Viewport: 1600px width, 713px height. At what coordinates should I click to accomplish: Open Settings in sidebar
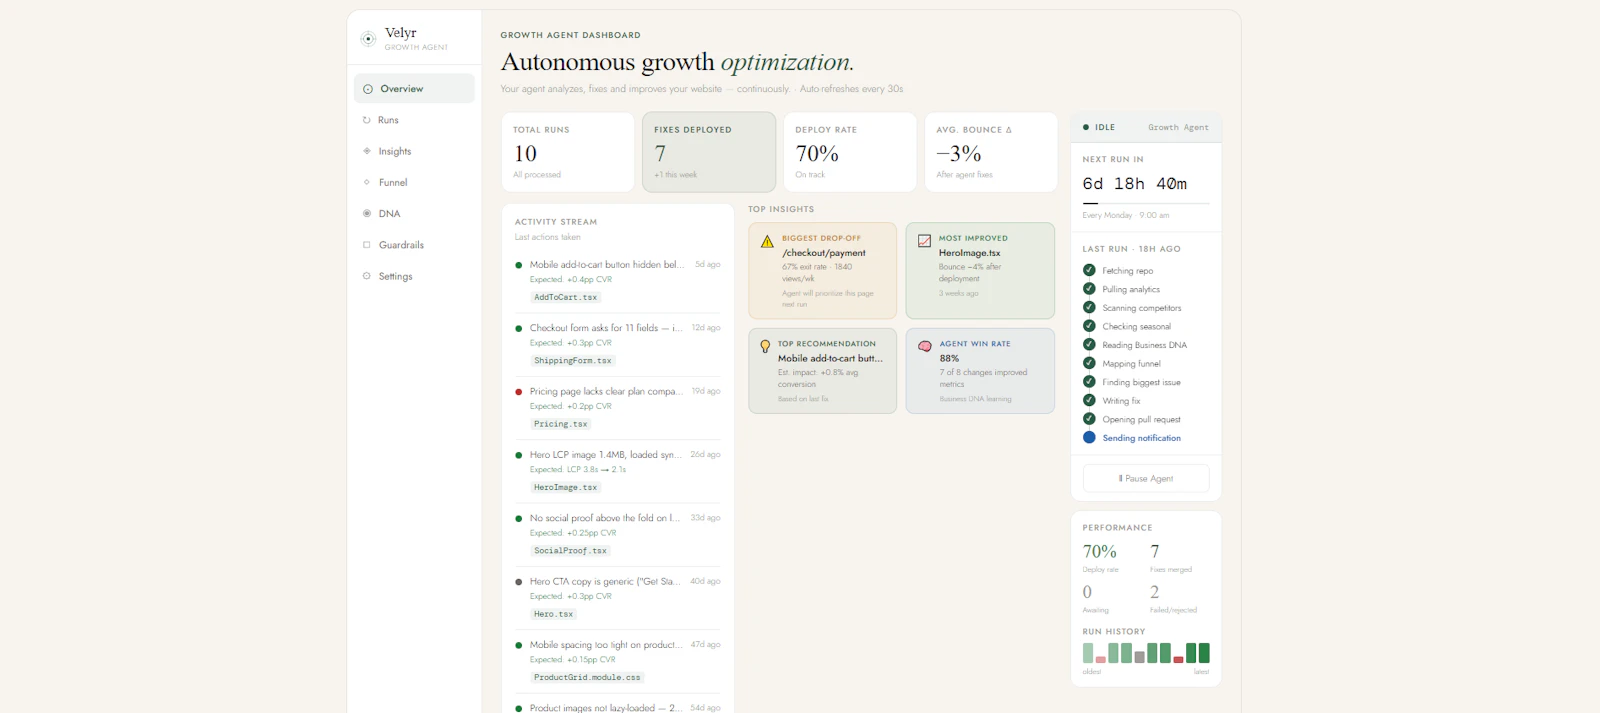pyautogui.click(x=414, y=276)
